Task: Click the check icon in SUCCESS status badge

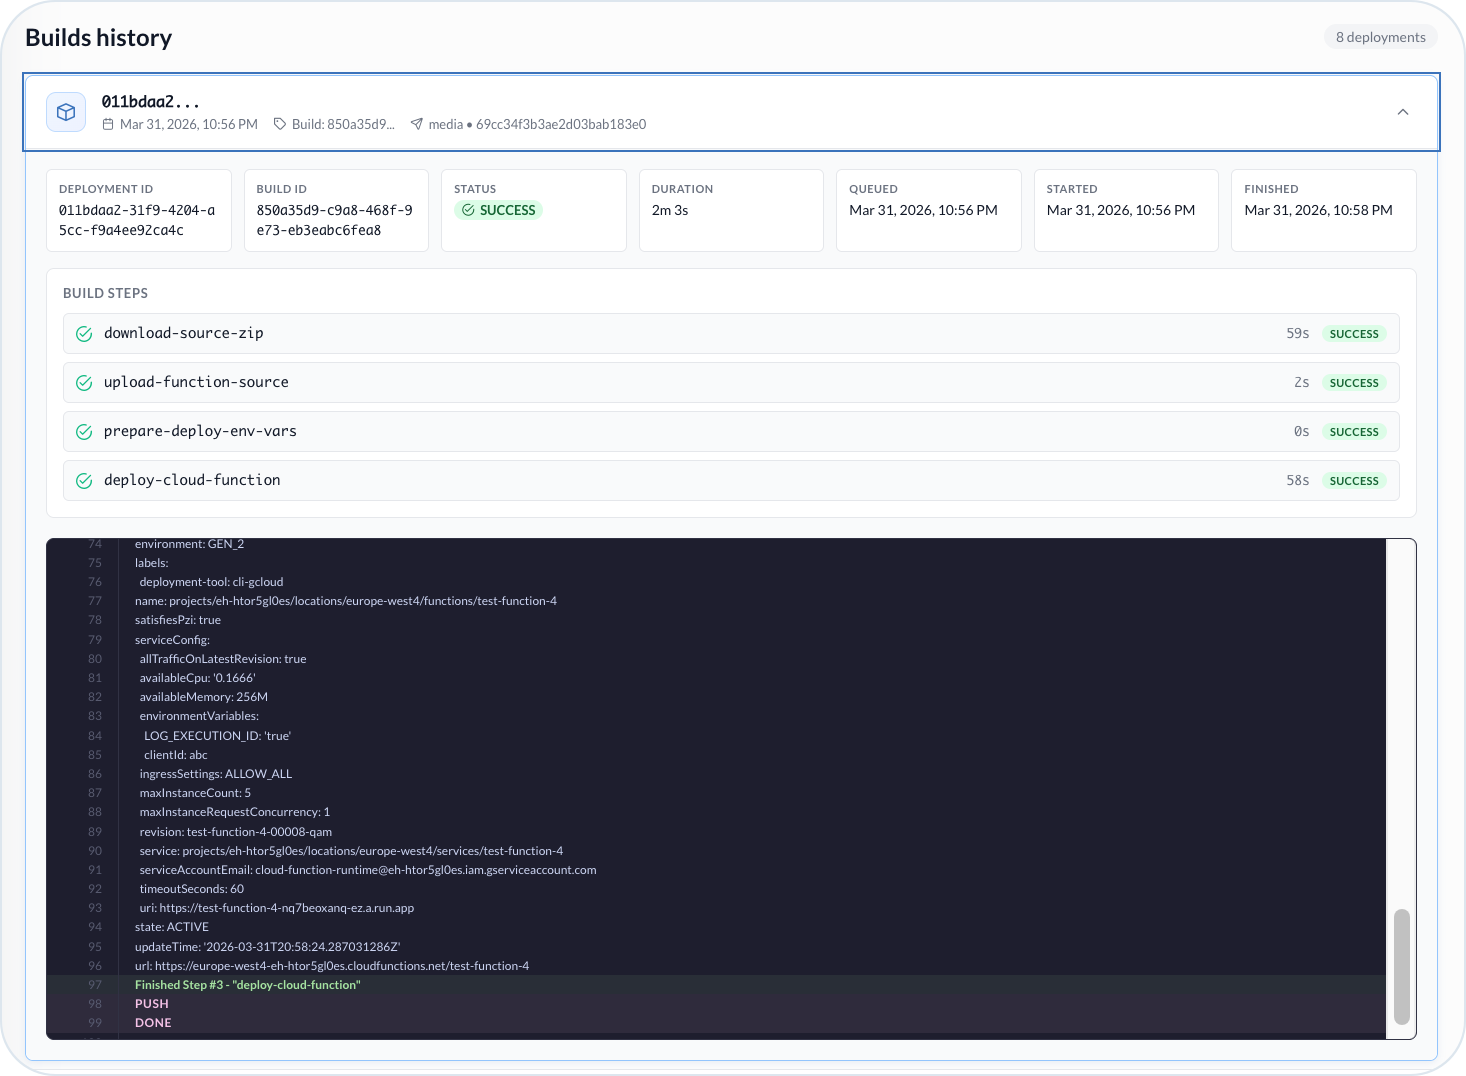Action: (x=468, y=210)
